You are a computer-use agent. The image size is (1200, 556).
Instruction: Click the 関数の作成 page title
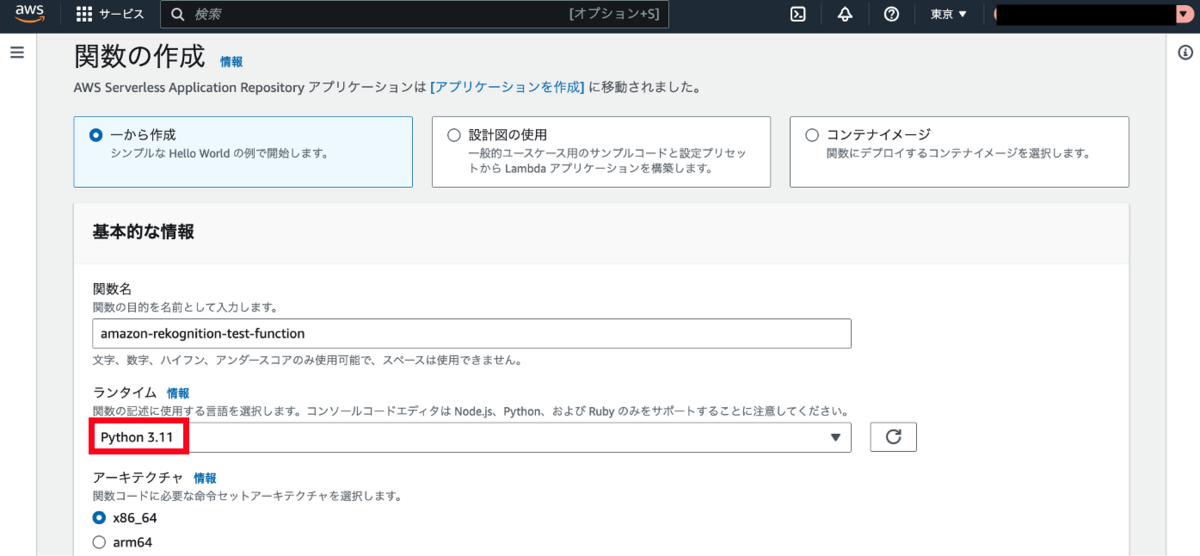(x=139, y=56)
